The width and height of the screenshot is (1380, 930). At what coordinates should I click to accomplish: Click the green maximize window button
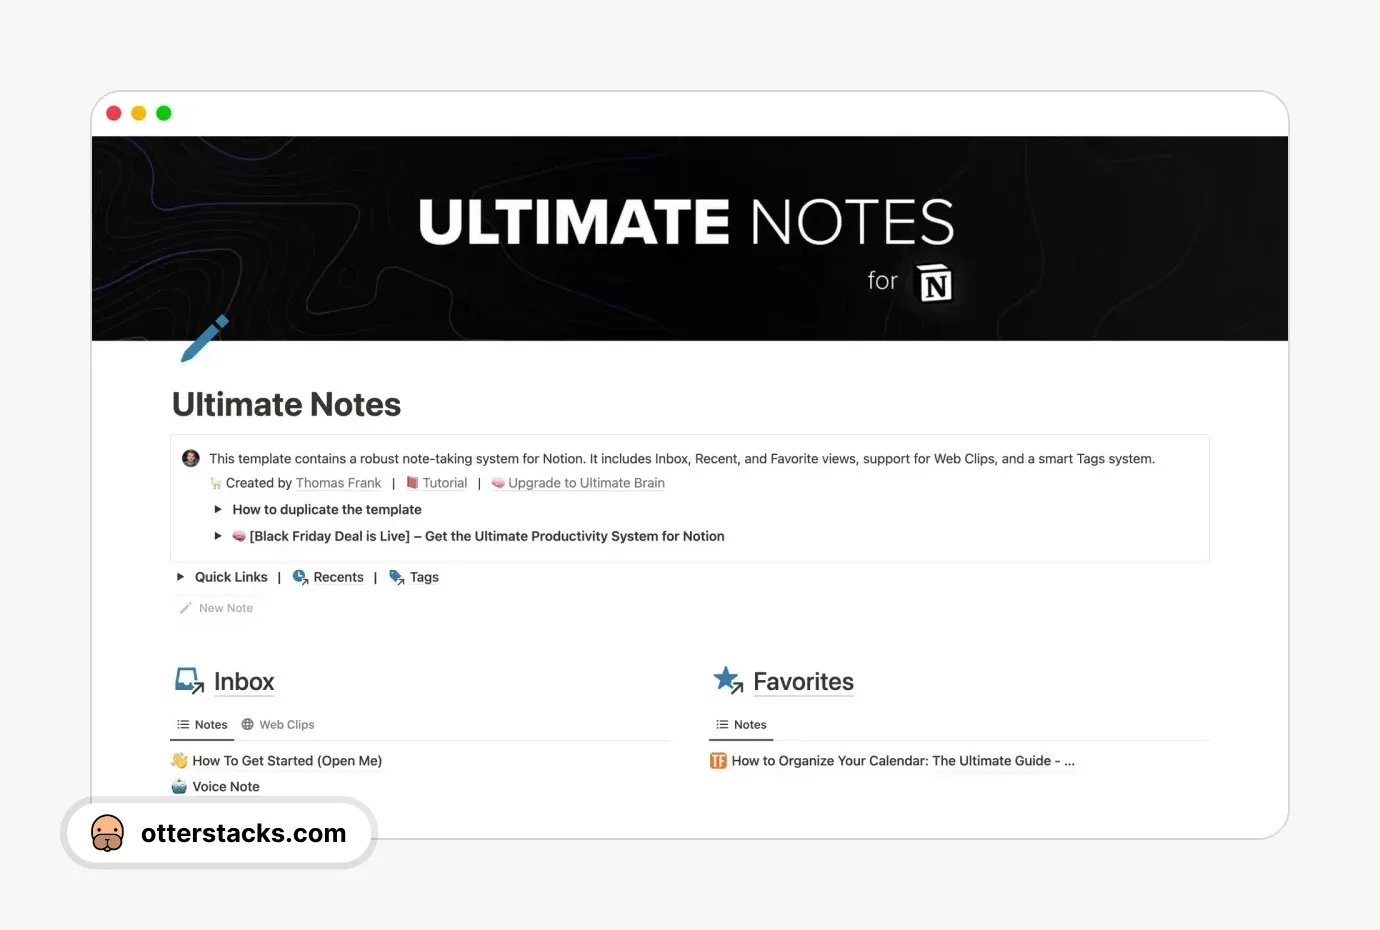pos(164,113)
